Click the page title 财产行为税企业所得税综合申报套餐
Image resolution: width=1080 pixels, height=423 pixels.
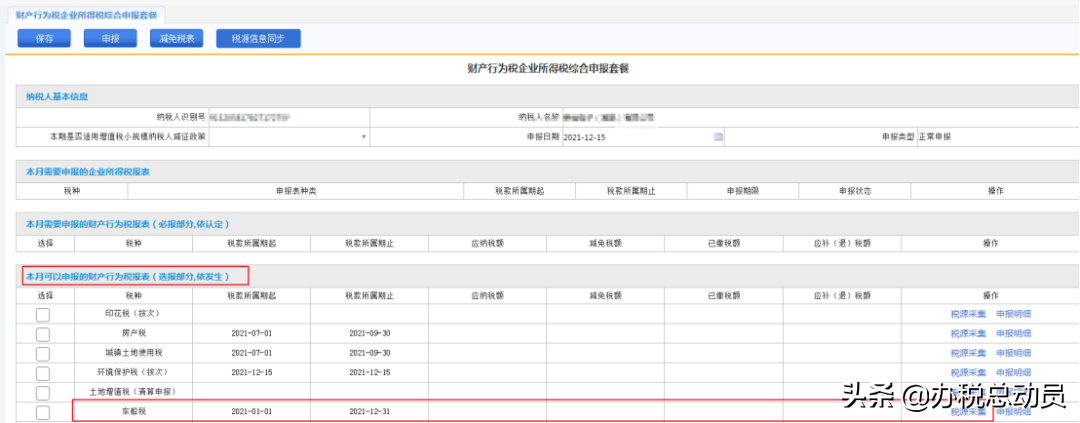(548, 68)
